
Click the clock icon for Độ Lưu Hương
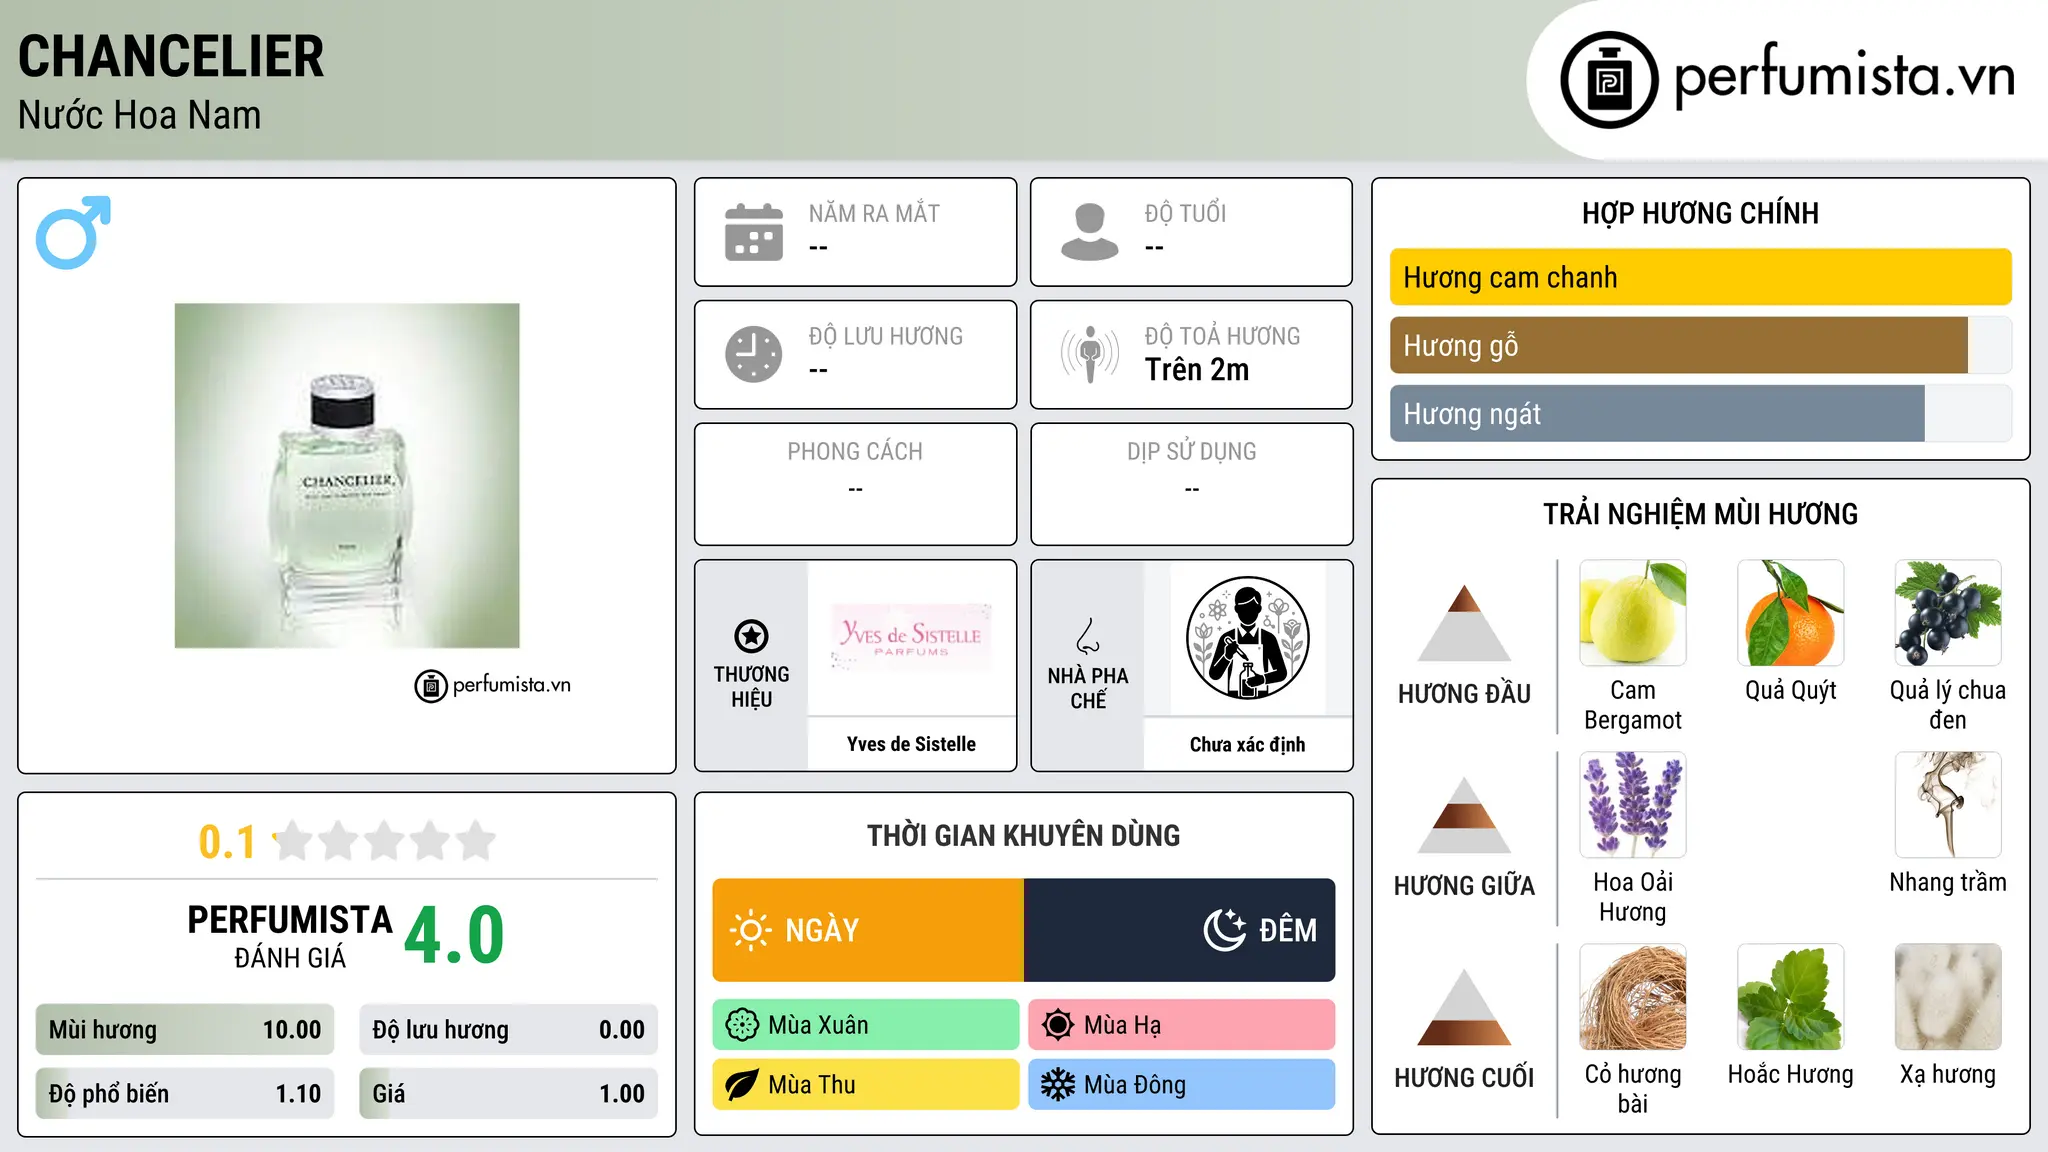[754, 354]
